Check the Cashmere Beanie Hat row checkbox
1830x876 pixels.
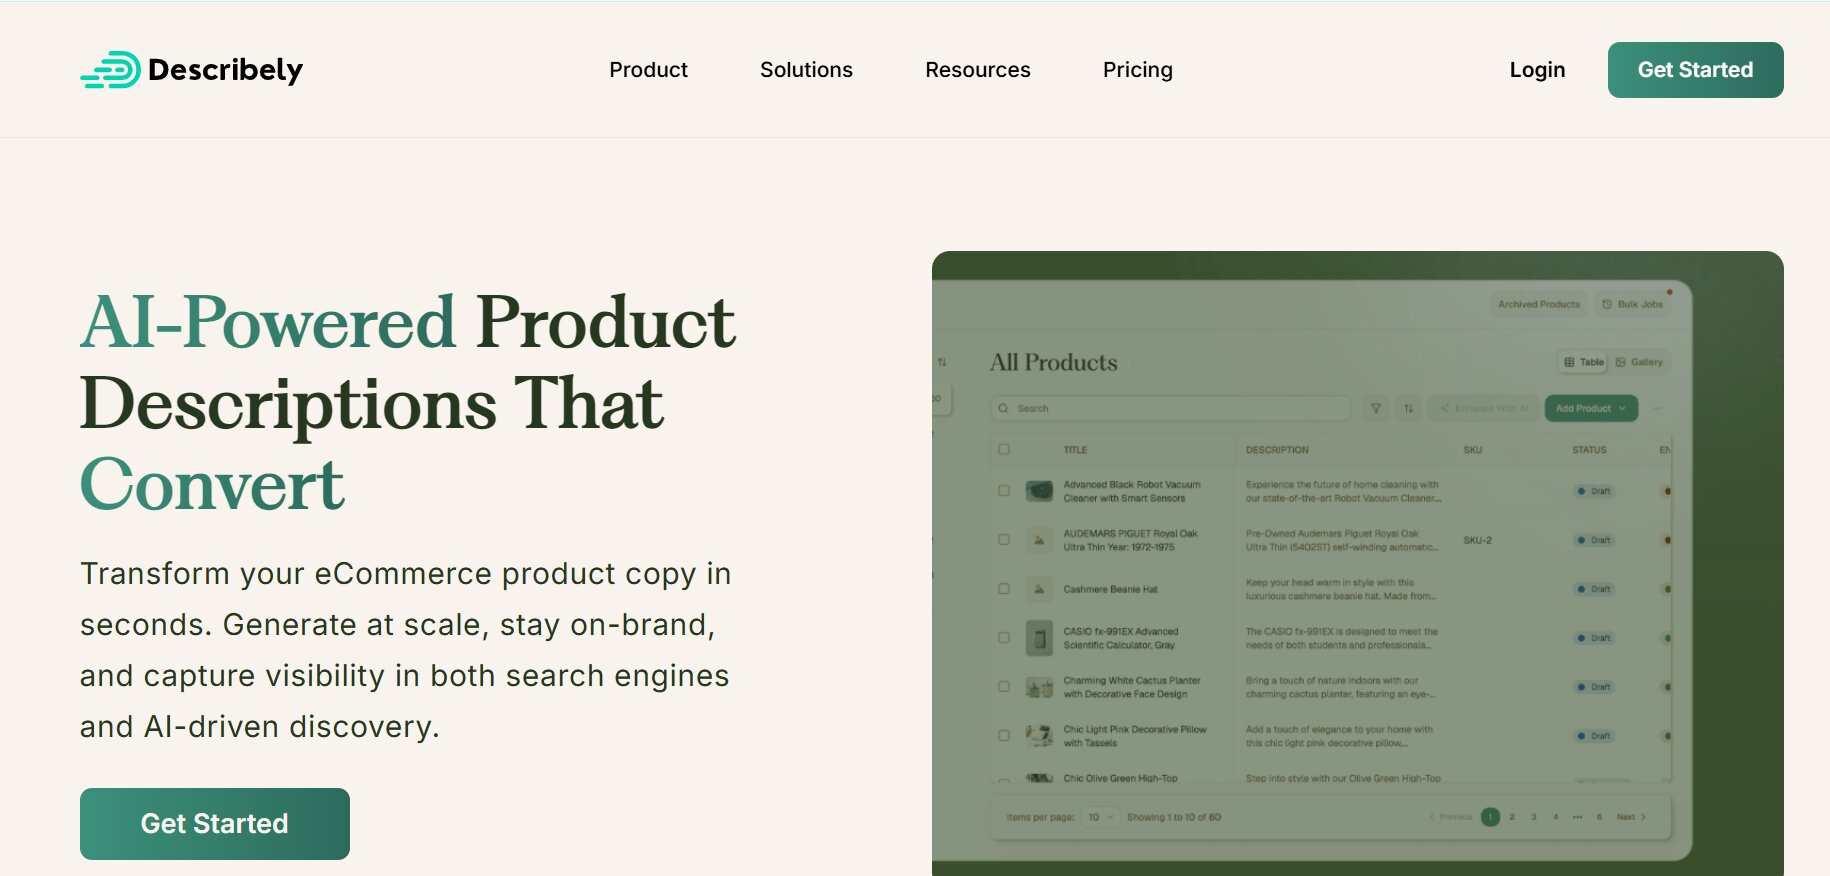point(1004,589)
